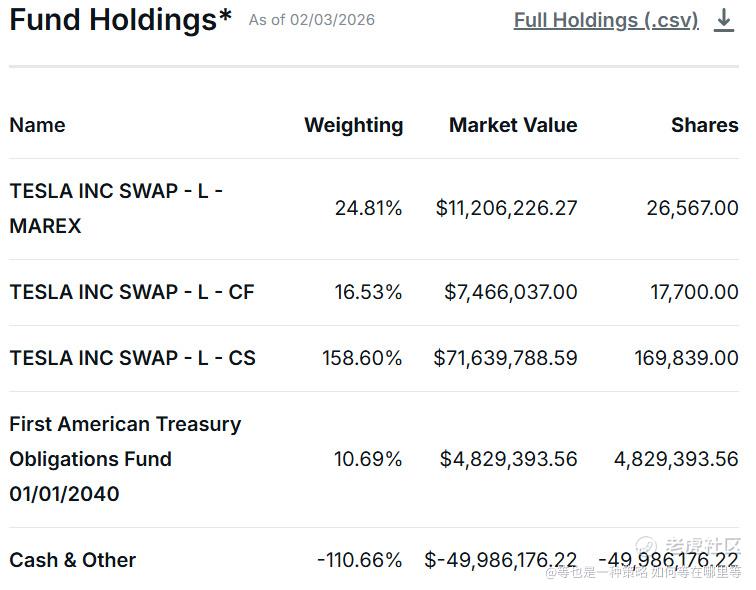Viewport: 756px width, 590px height.
Task: Click the 158.60% weighting cell
Action: (x=362, y=358)
